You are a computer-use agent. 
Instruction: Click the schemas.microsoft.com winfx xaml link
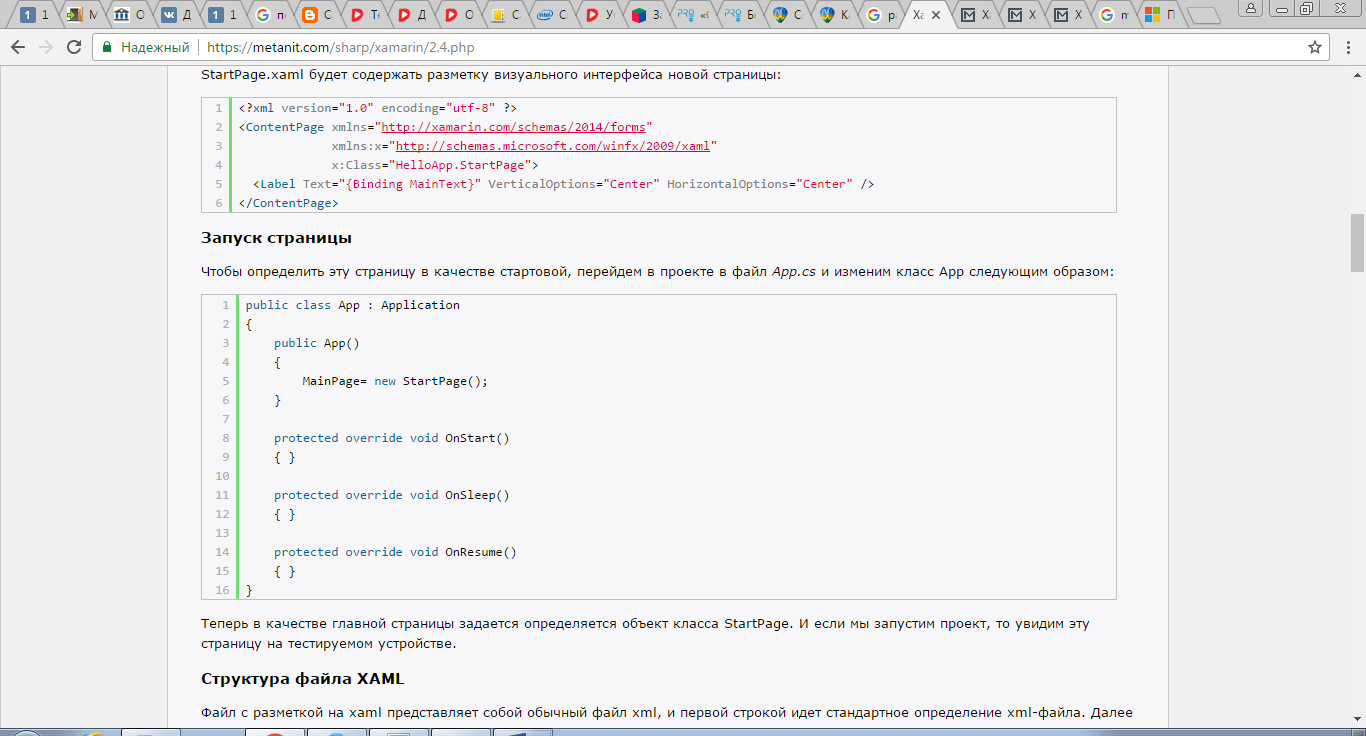553,146
